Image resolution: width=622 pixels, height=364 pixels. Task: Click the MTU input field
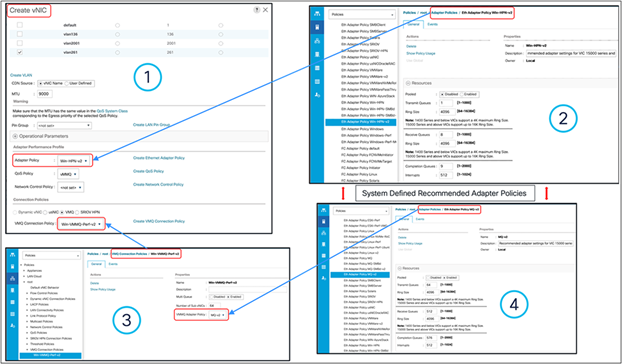point(45,94)
